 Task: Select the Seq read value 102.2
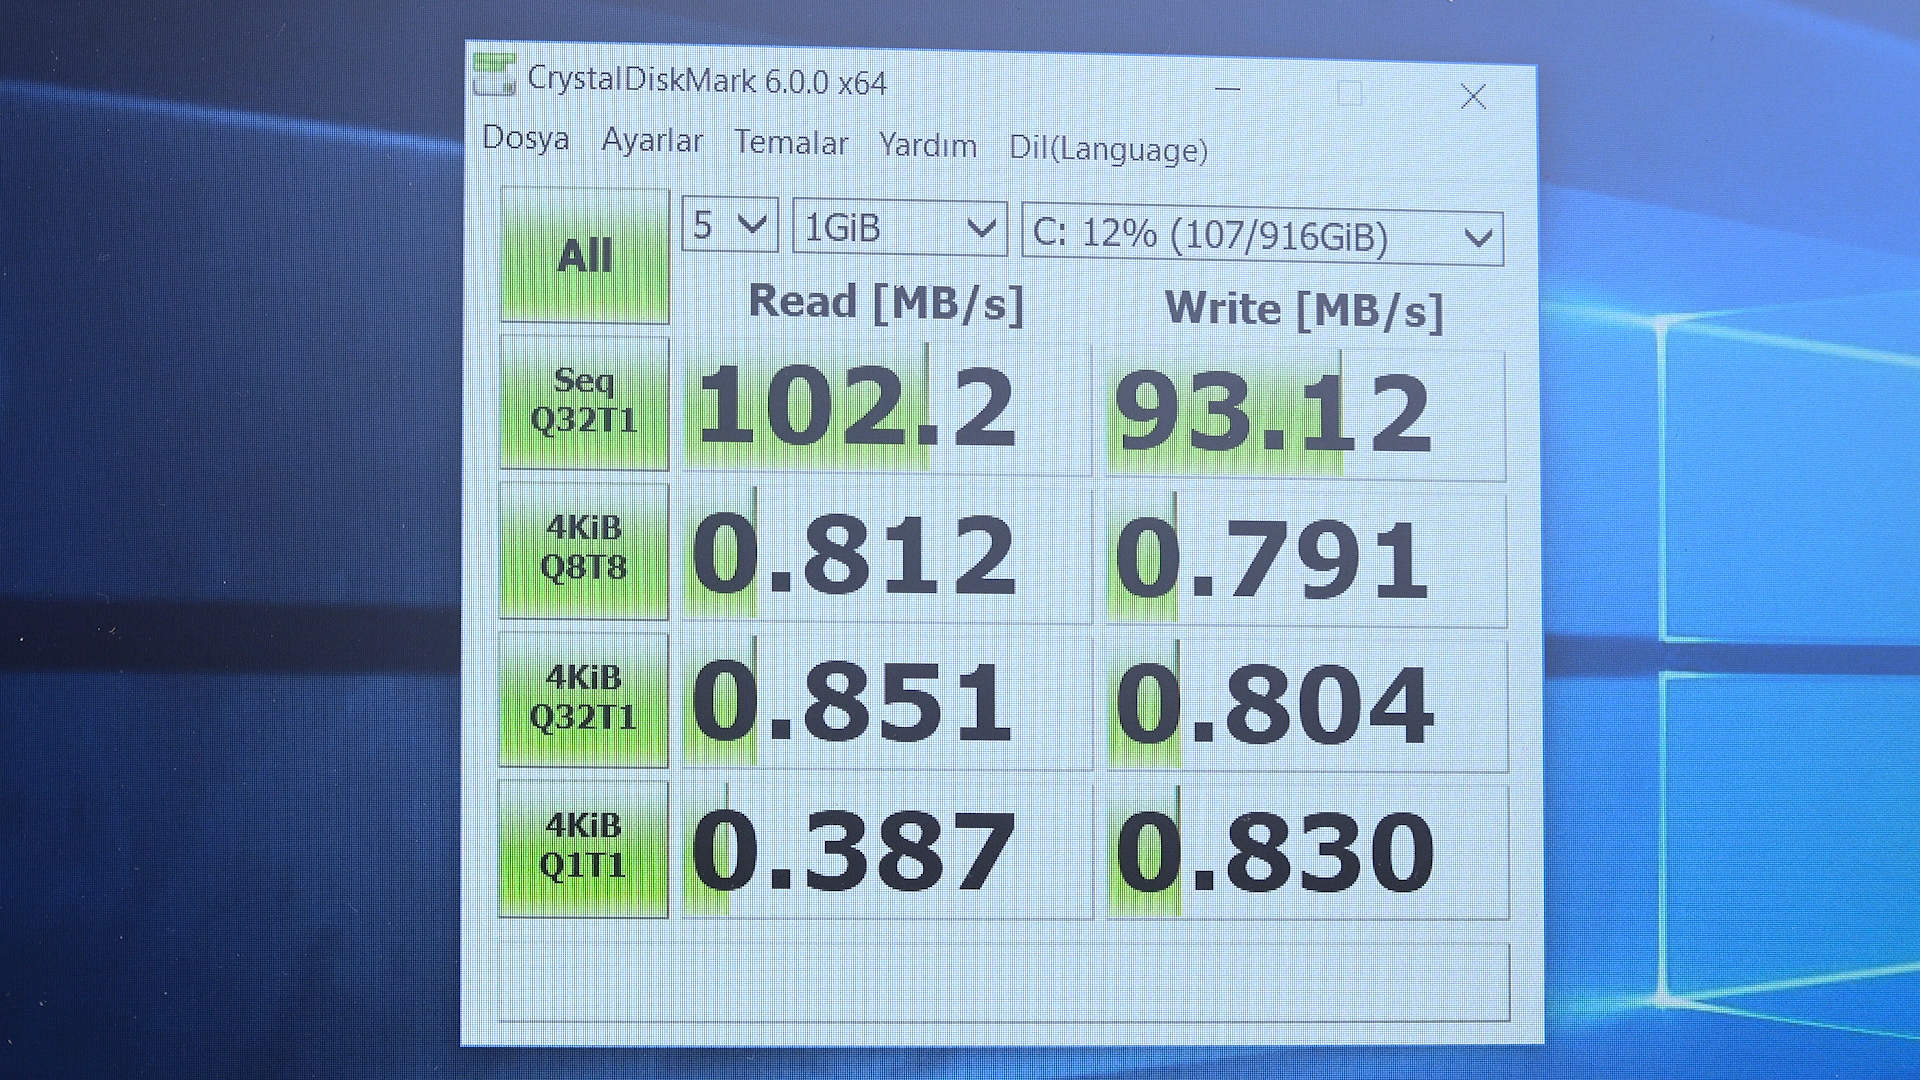click(x=886, y=407)
